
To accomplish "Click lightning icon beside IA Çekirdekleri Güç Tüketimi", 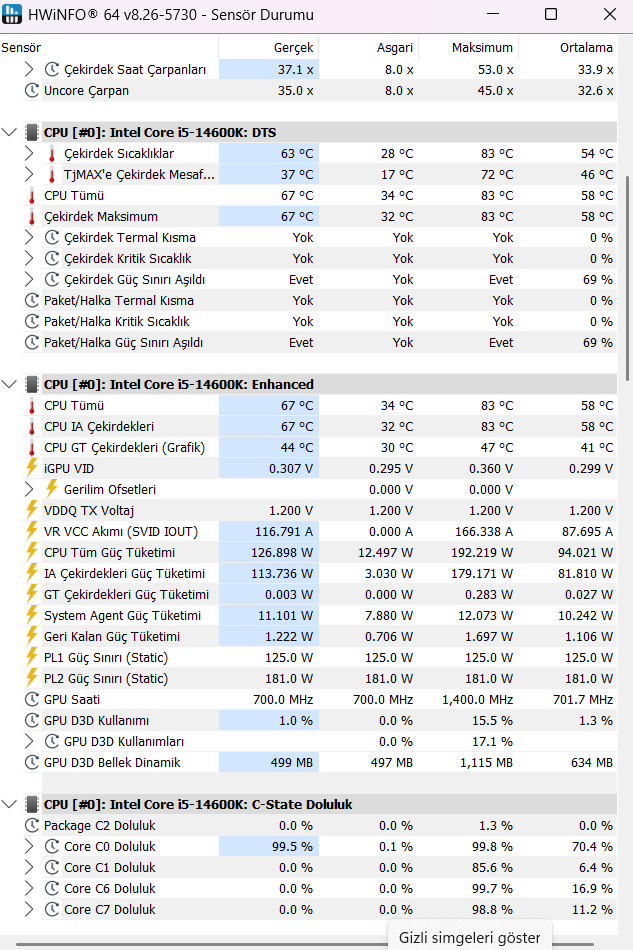I will point(31,573).
